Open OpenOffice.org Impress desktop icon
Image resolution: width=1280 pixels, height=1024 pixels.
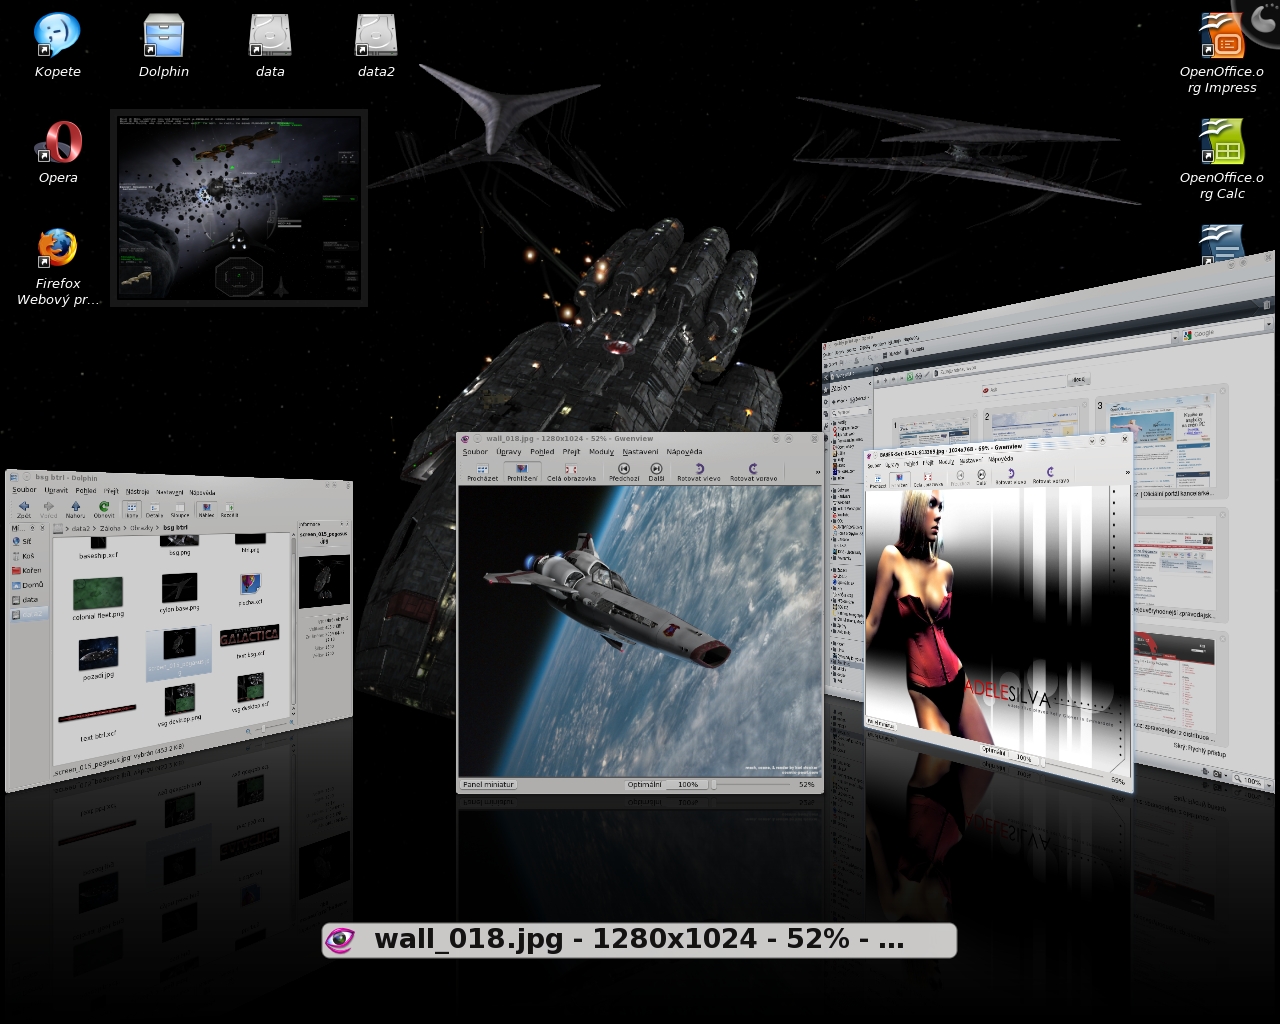point(1222,52)
